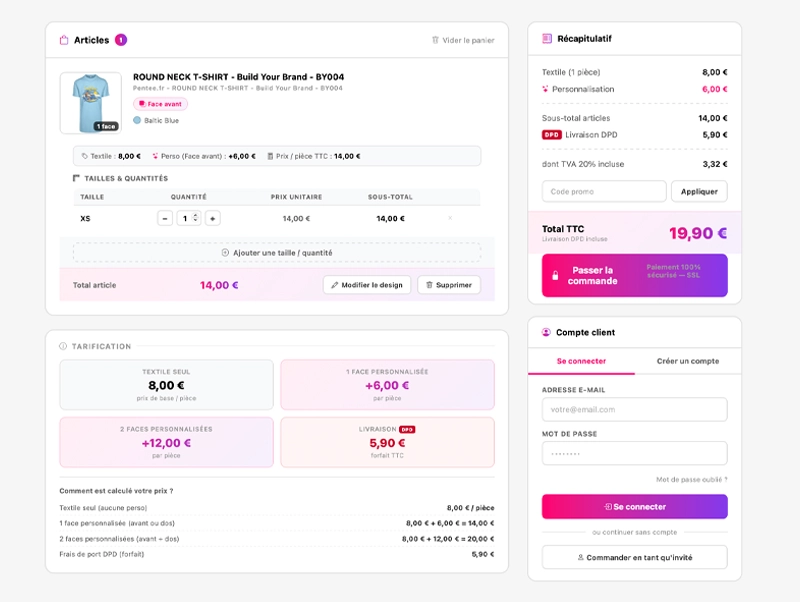Click the shopping bag icon beside Articles
800x602 pixels.
64,40
